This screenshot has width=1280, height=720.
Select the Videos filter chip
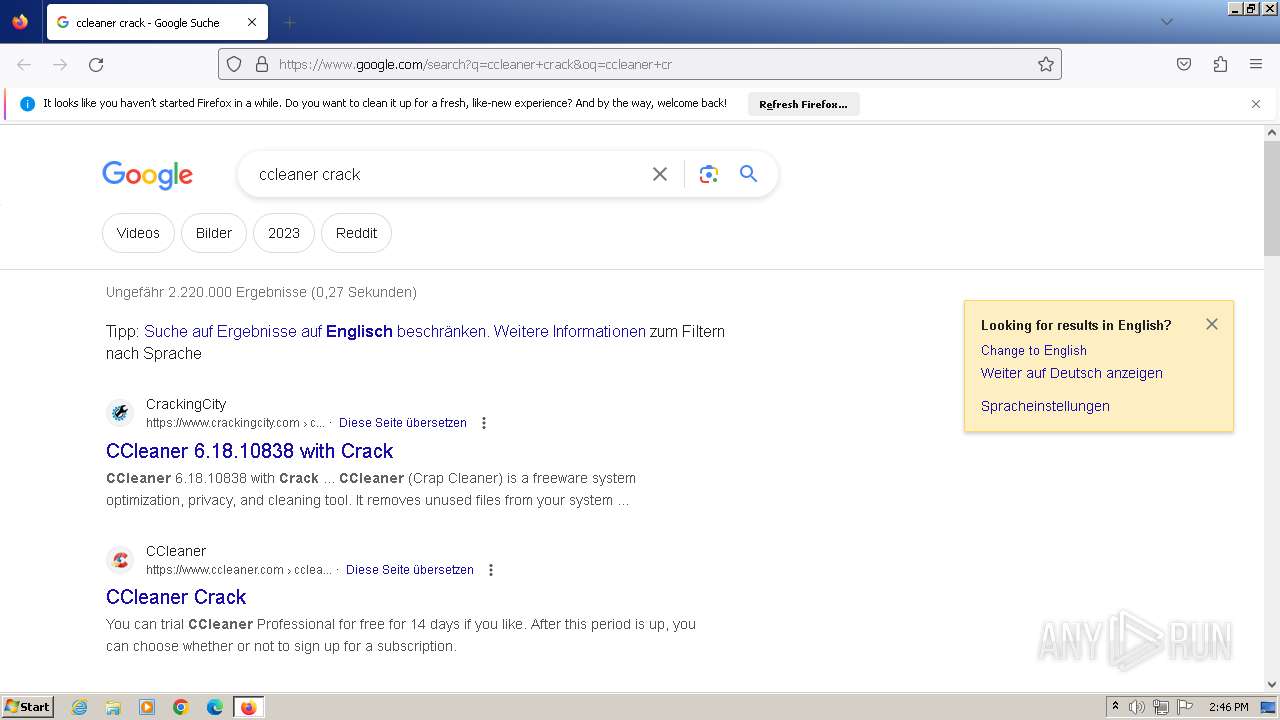[x=138, y=233]
